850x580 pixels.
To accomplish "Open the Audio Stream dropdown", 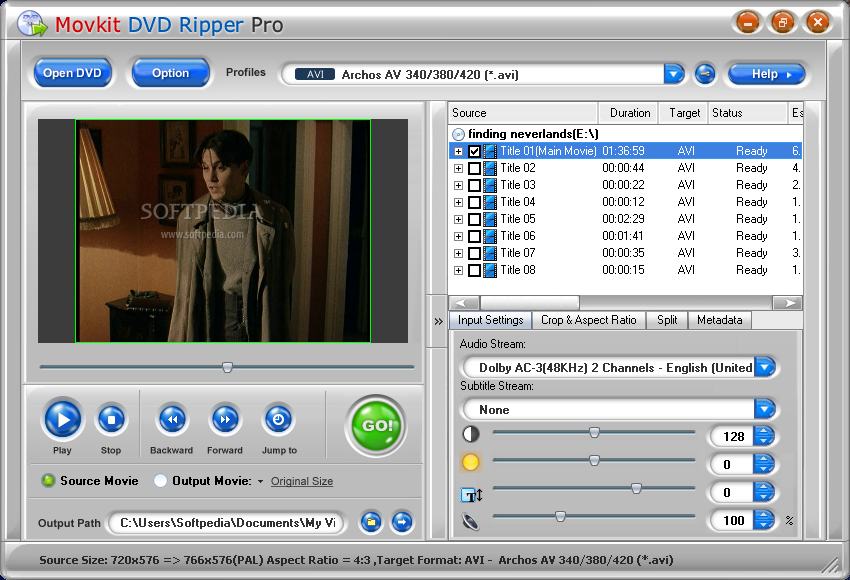I will click(x=765, y=368).
